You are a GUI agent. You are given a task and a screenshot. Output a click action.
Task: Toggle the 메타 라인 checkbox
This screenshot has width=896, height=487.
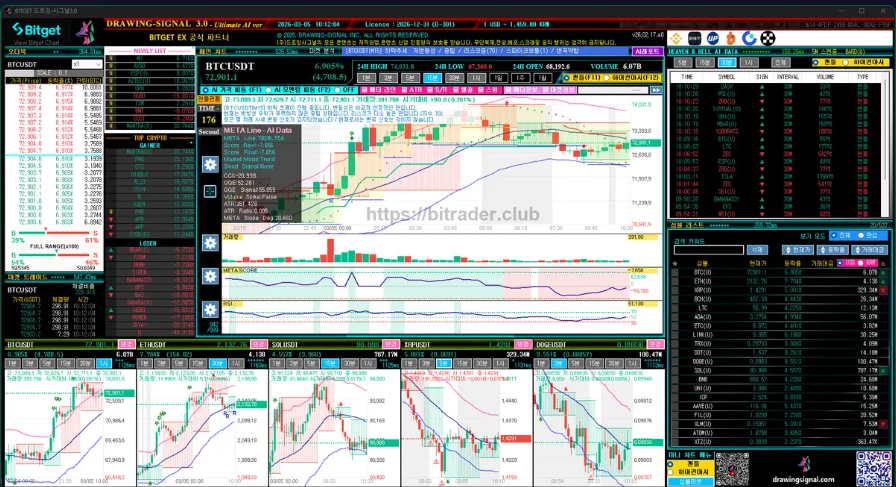[x=364, y=90]
